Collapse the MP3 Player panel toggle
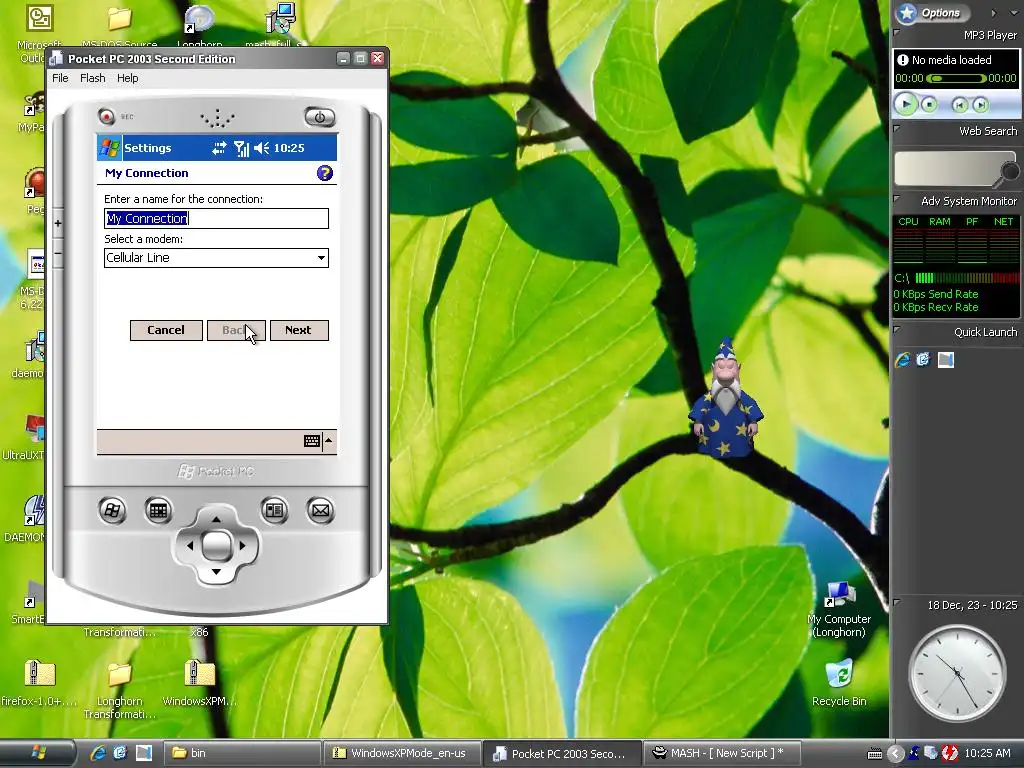 (x=897, y=32)
